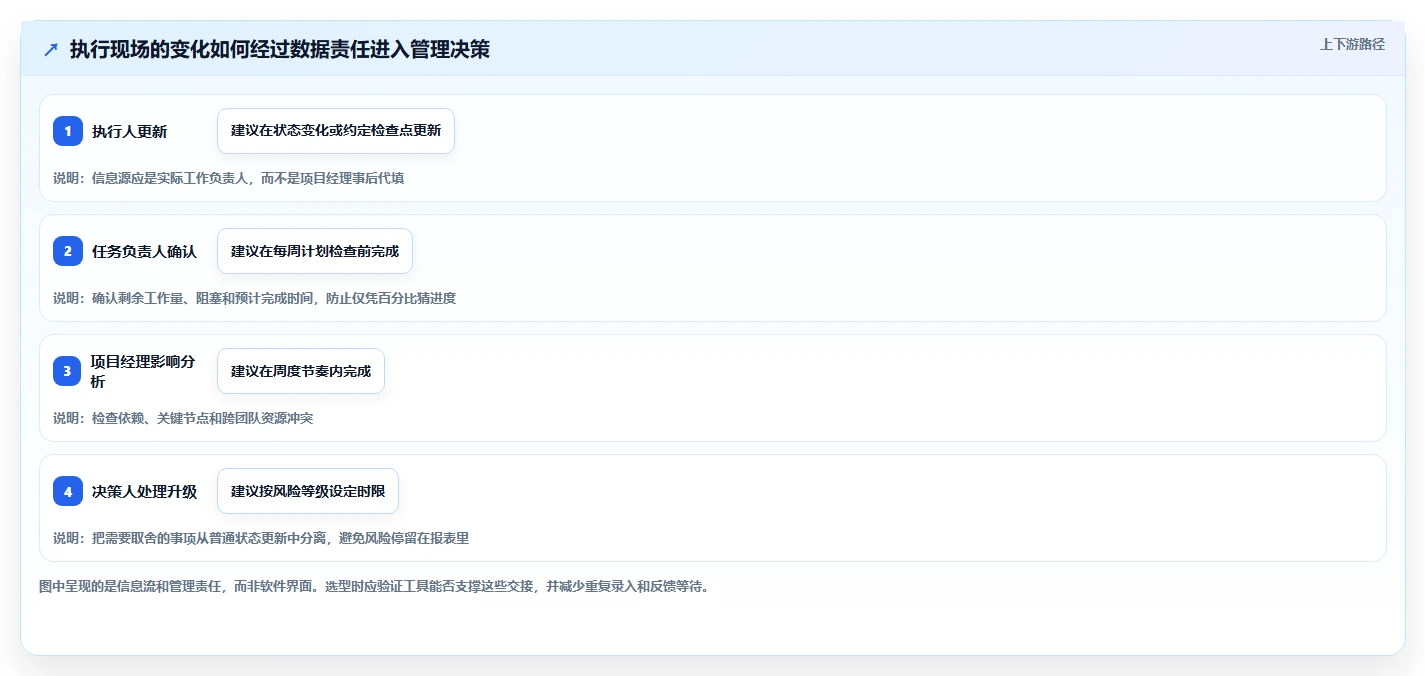The image size is (1426, 676).
Task: Click the footer text 图中呈现的是信息流和管理责任
Action: (131, 586)
